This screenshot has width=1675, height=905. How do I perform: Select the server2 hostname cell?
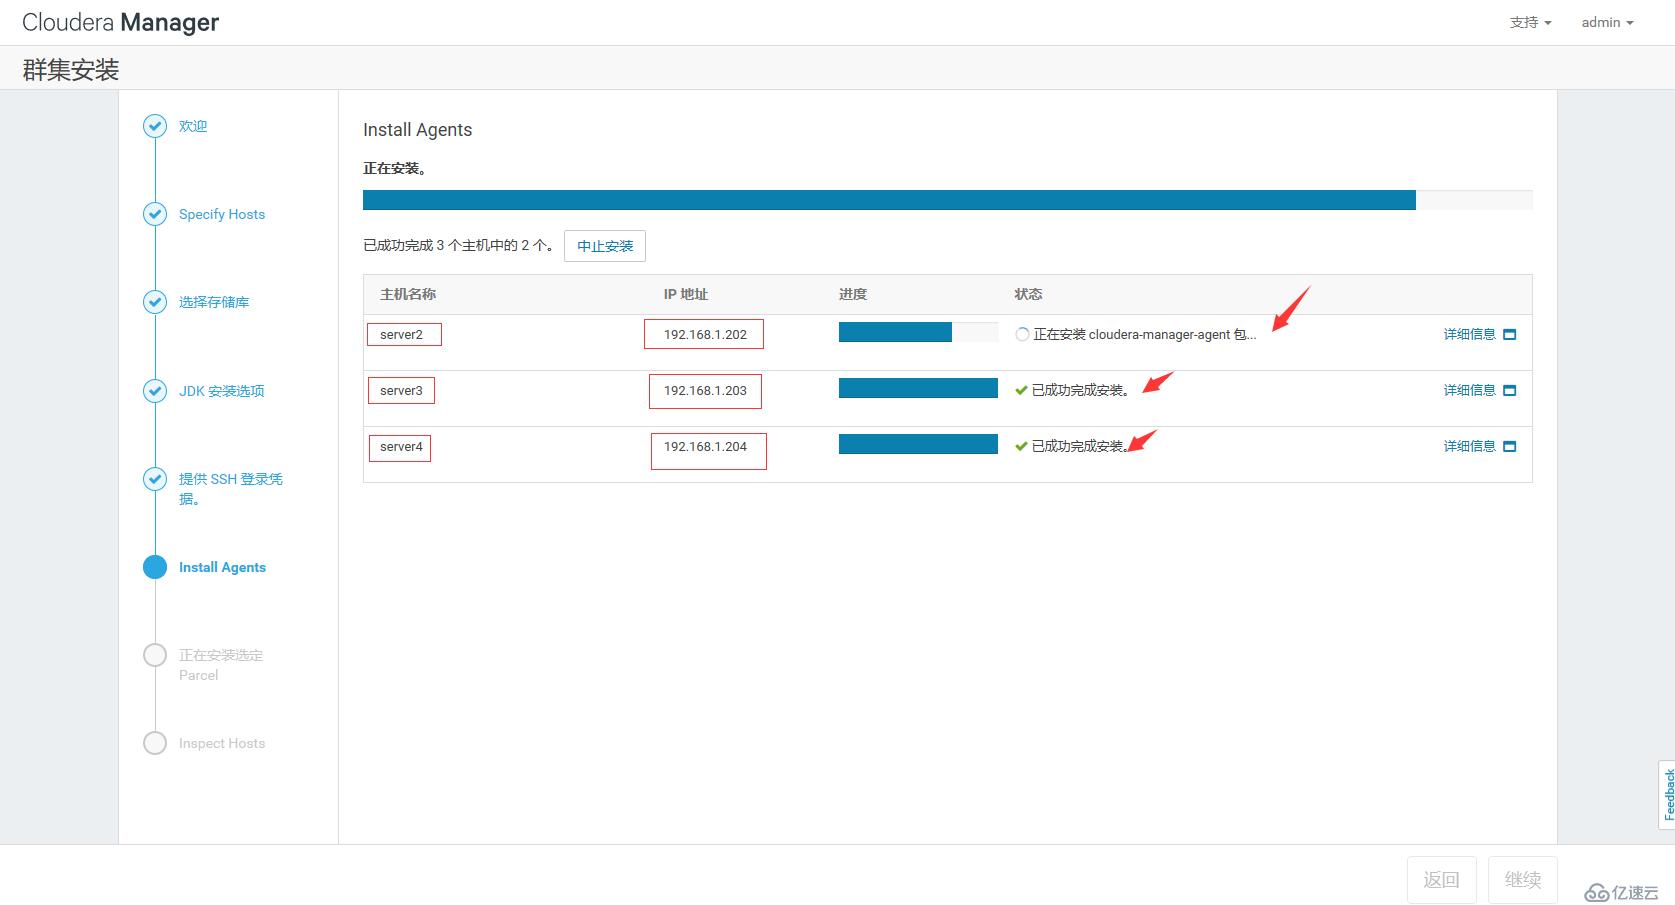pyautogui.click(x=401, y=335)
